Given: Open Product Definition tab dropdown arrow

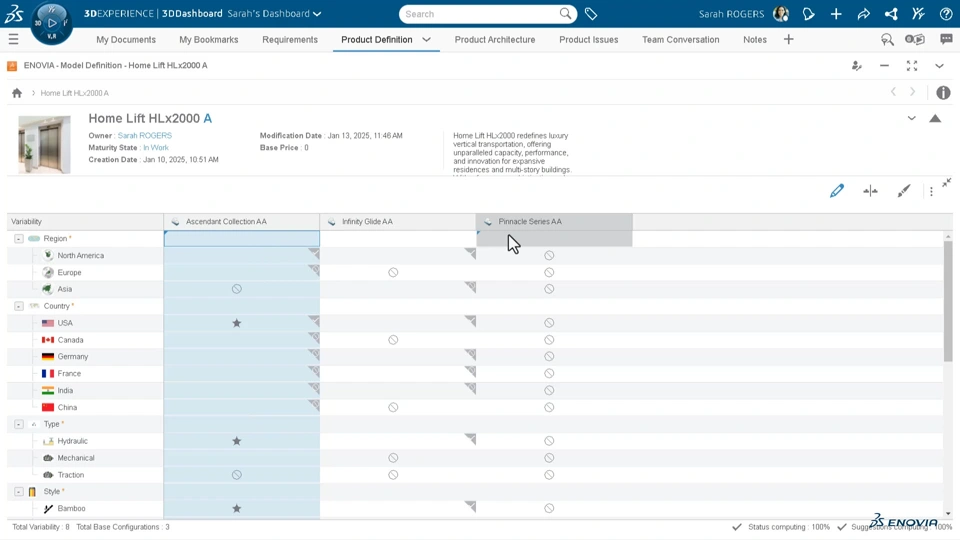Looking at the screenshot, I should (x=427, y=39).
